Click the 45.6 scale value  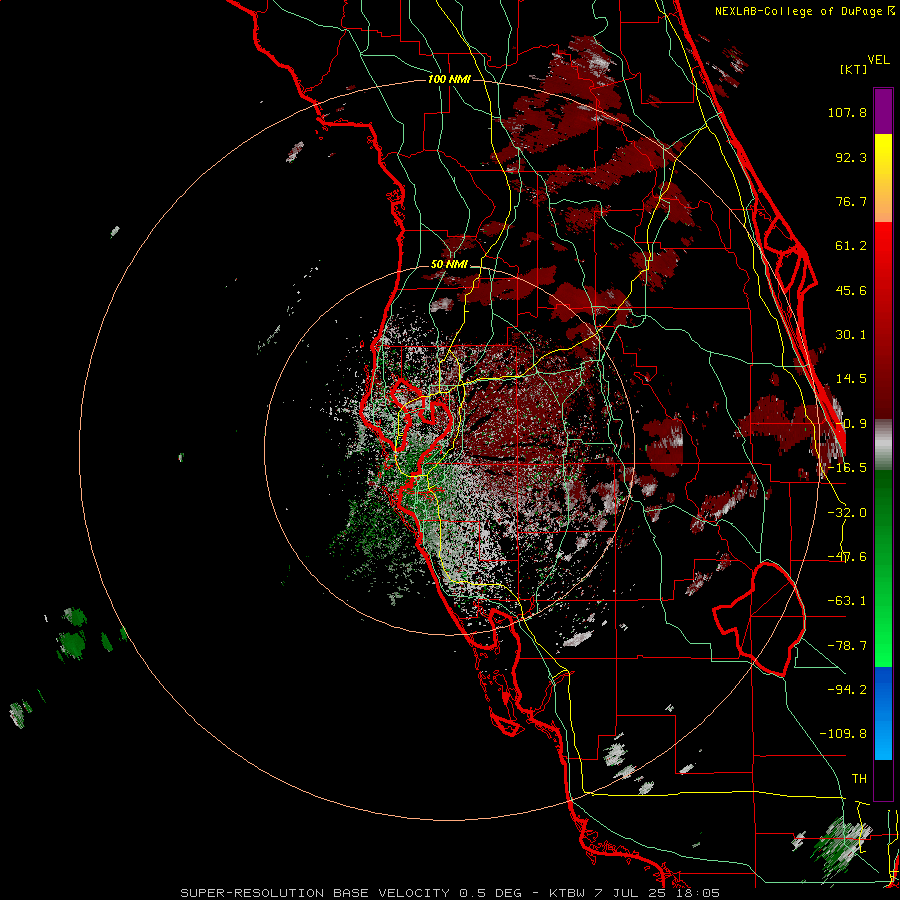point(851,290)
